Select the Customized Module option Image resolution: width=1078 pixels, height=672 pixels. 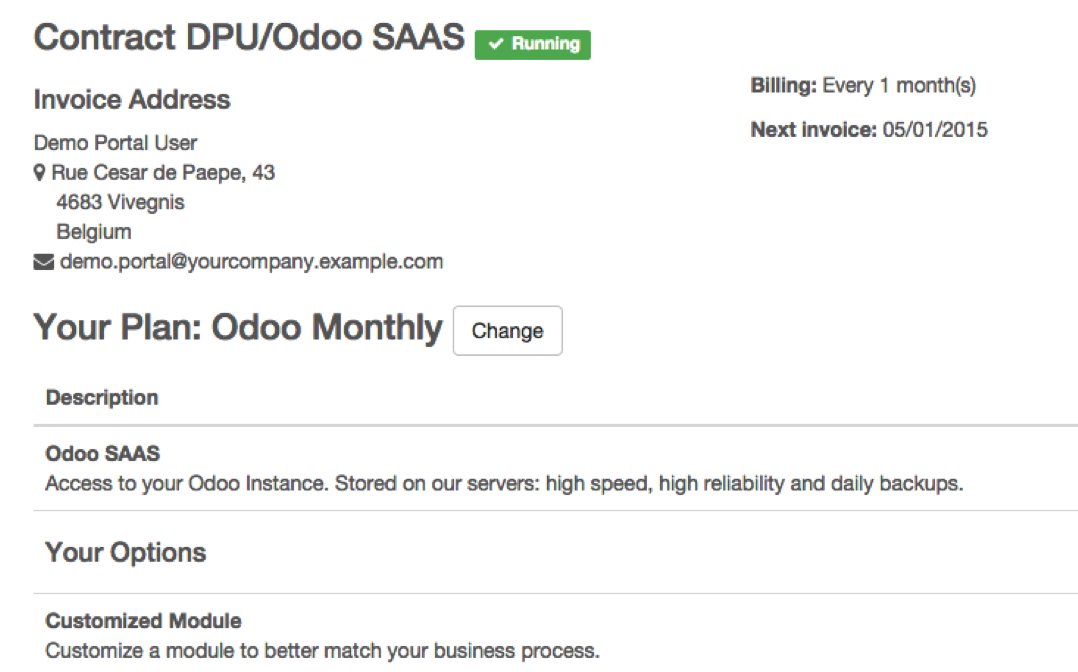(x=144, y=621)
